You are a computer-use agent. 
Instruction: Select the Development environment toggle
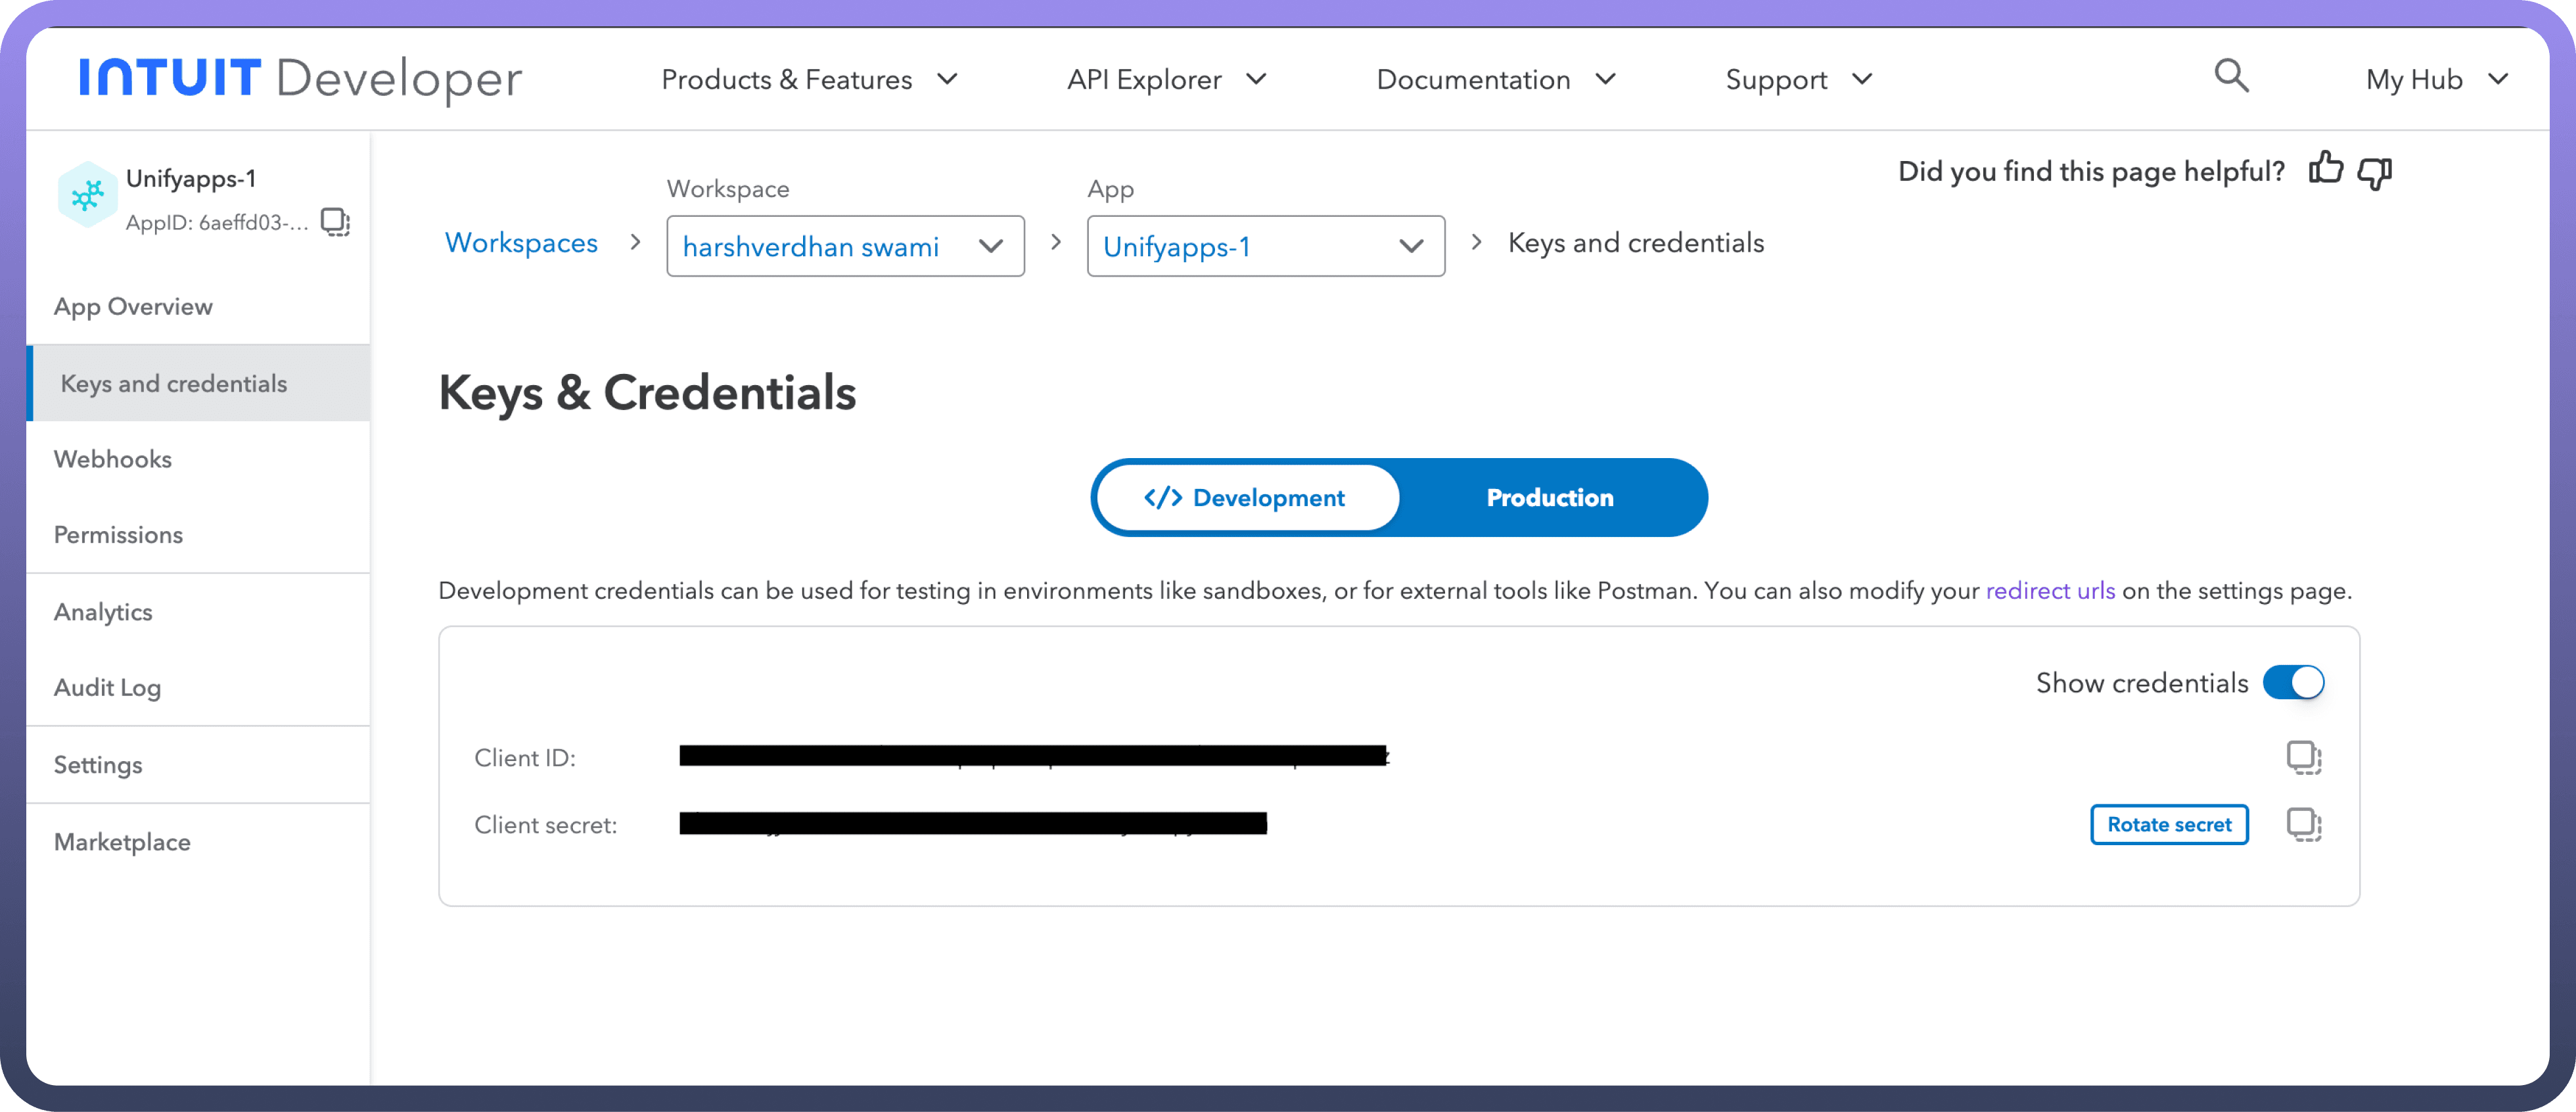click(1245, 497)
